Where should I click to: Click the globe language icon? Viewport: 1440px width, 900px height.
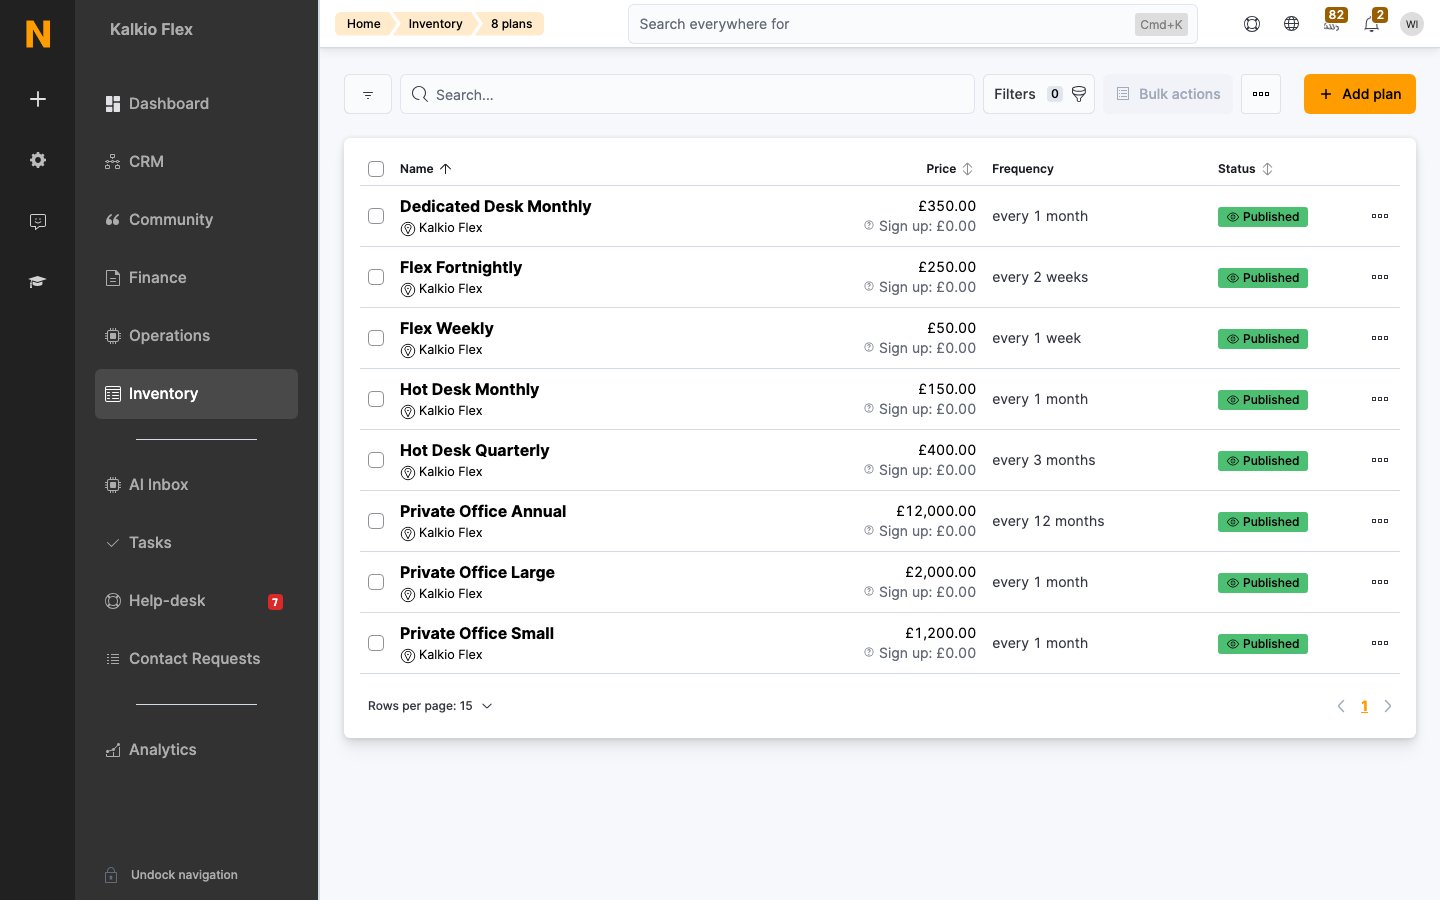[x=1292, y=24]
